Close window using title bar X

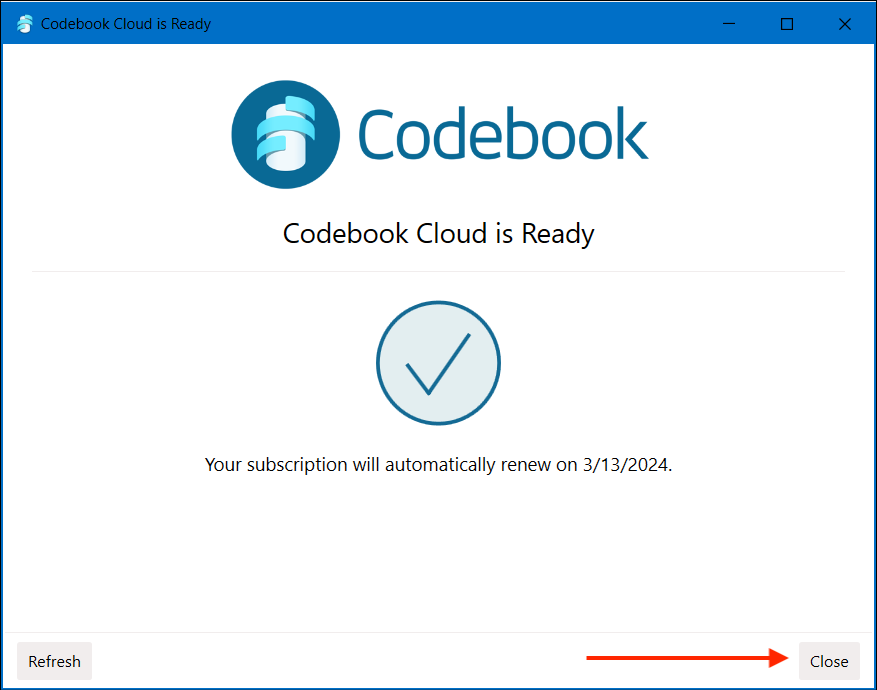(x=845, y=23)
